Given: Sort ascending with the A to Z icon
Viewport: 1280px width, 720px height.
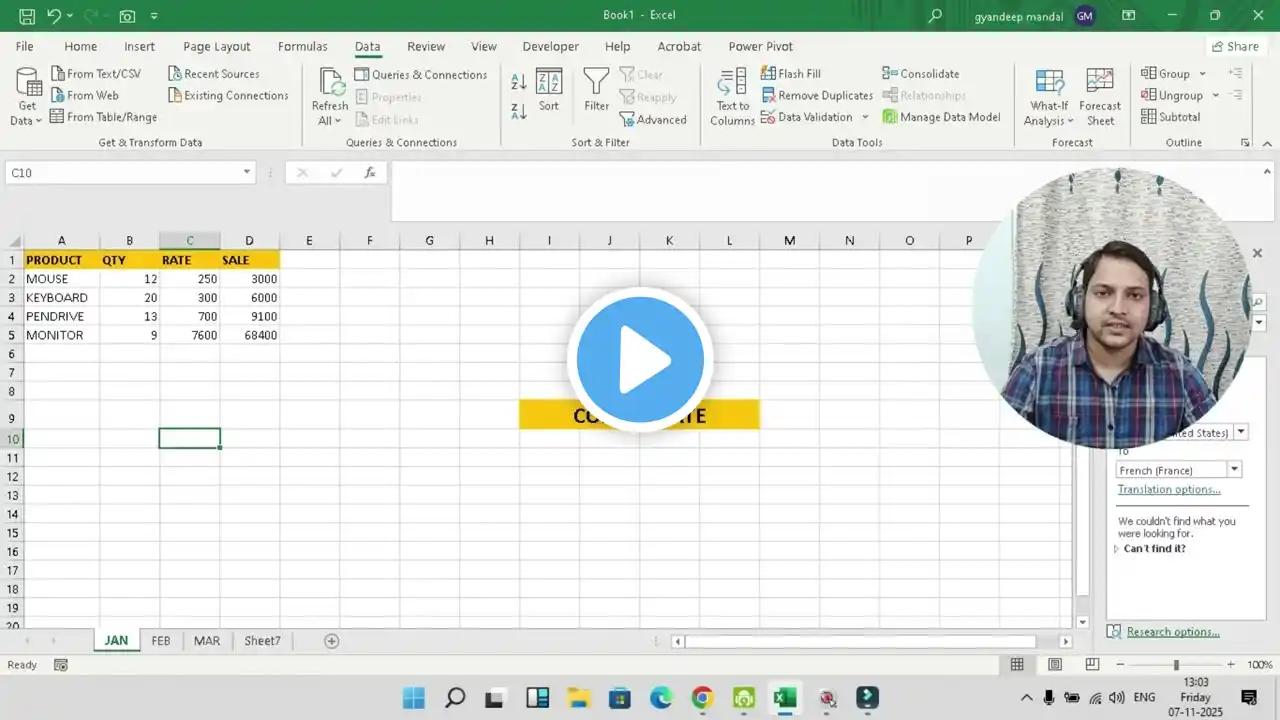Looking at the screenshot, I should [519, 82].
